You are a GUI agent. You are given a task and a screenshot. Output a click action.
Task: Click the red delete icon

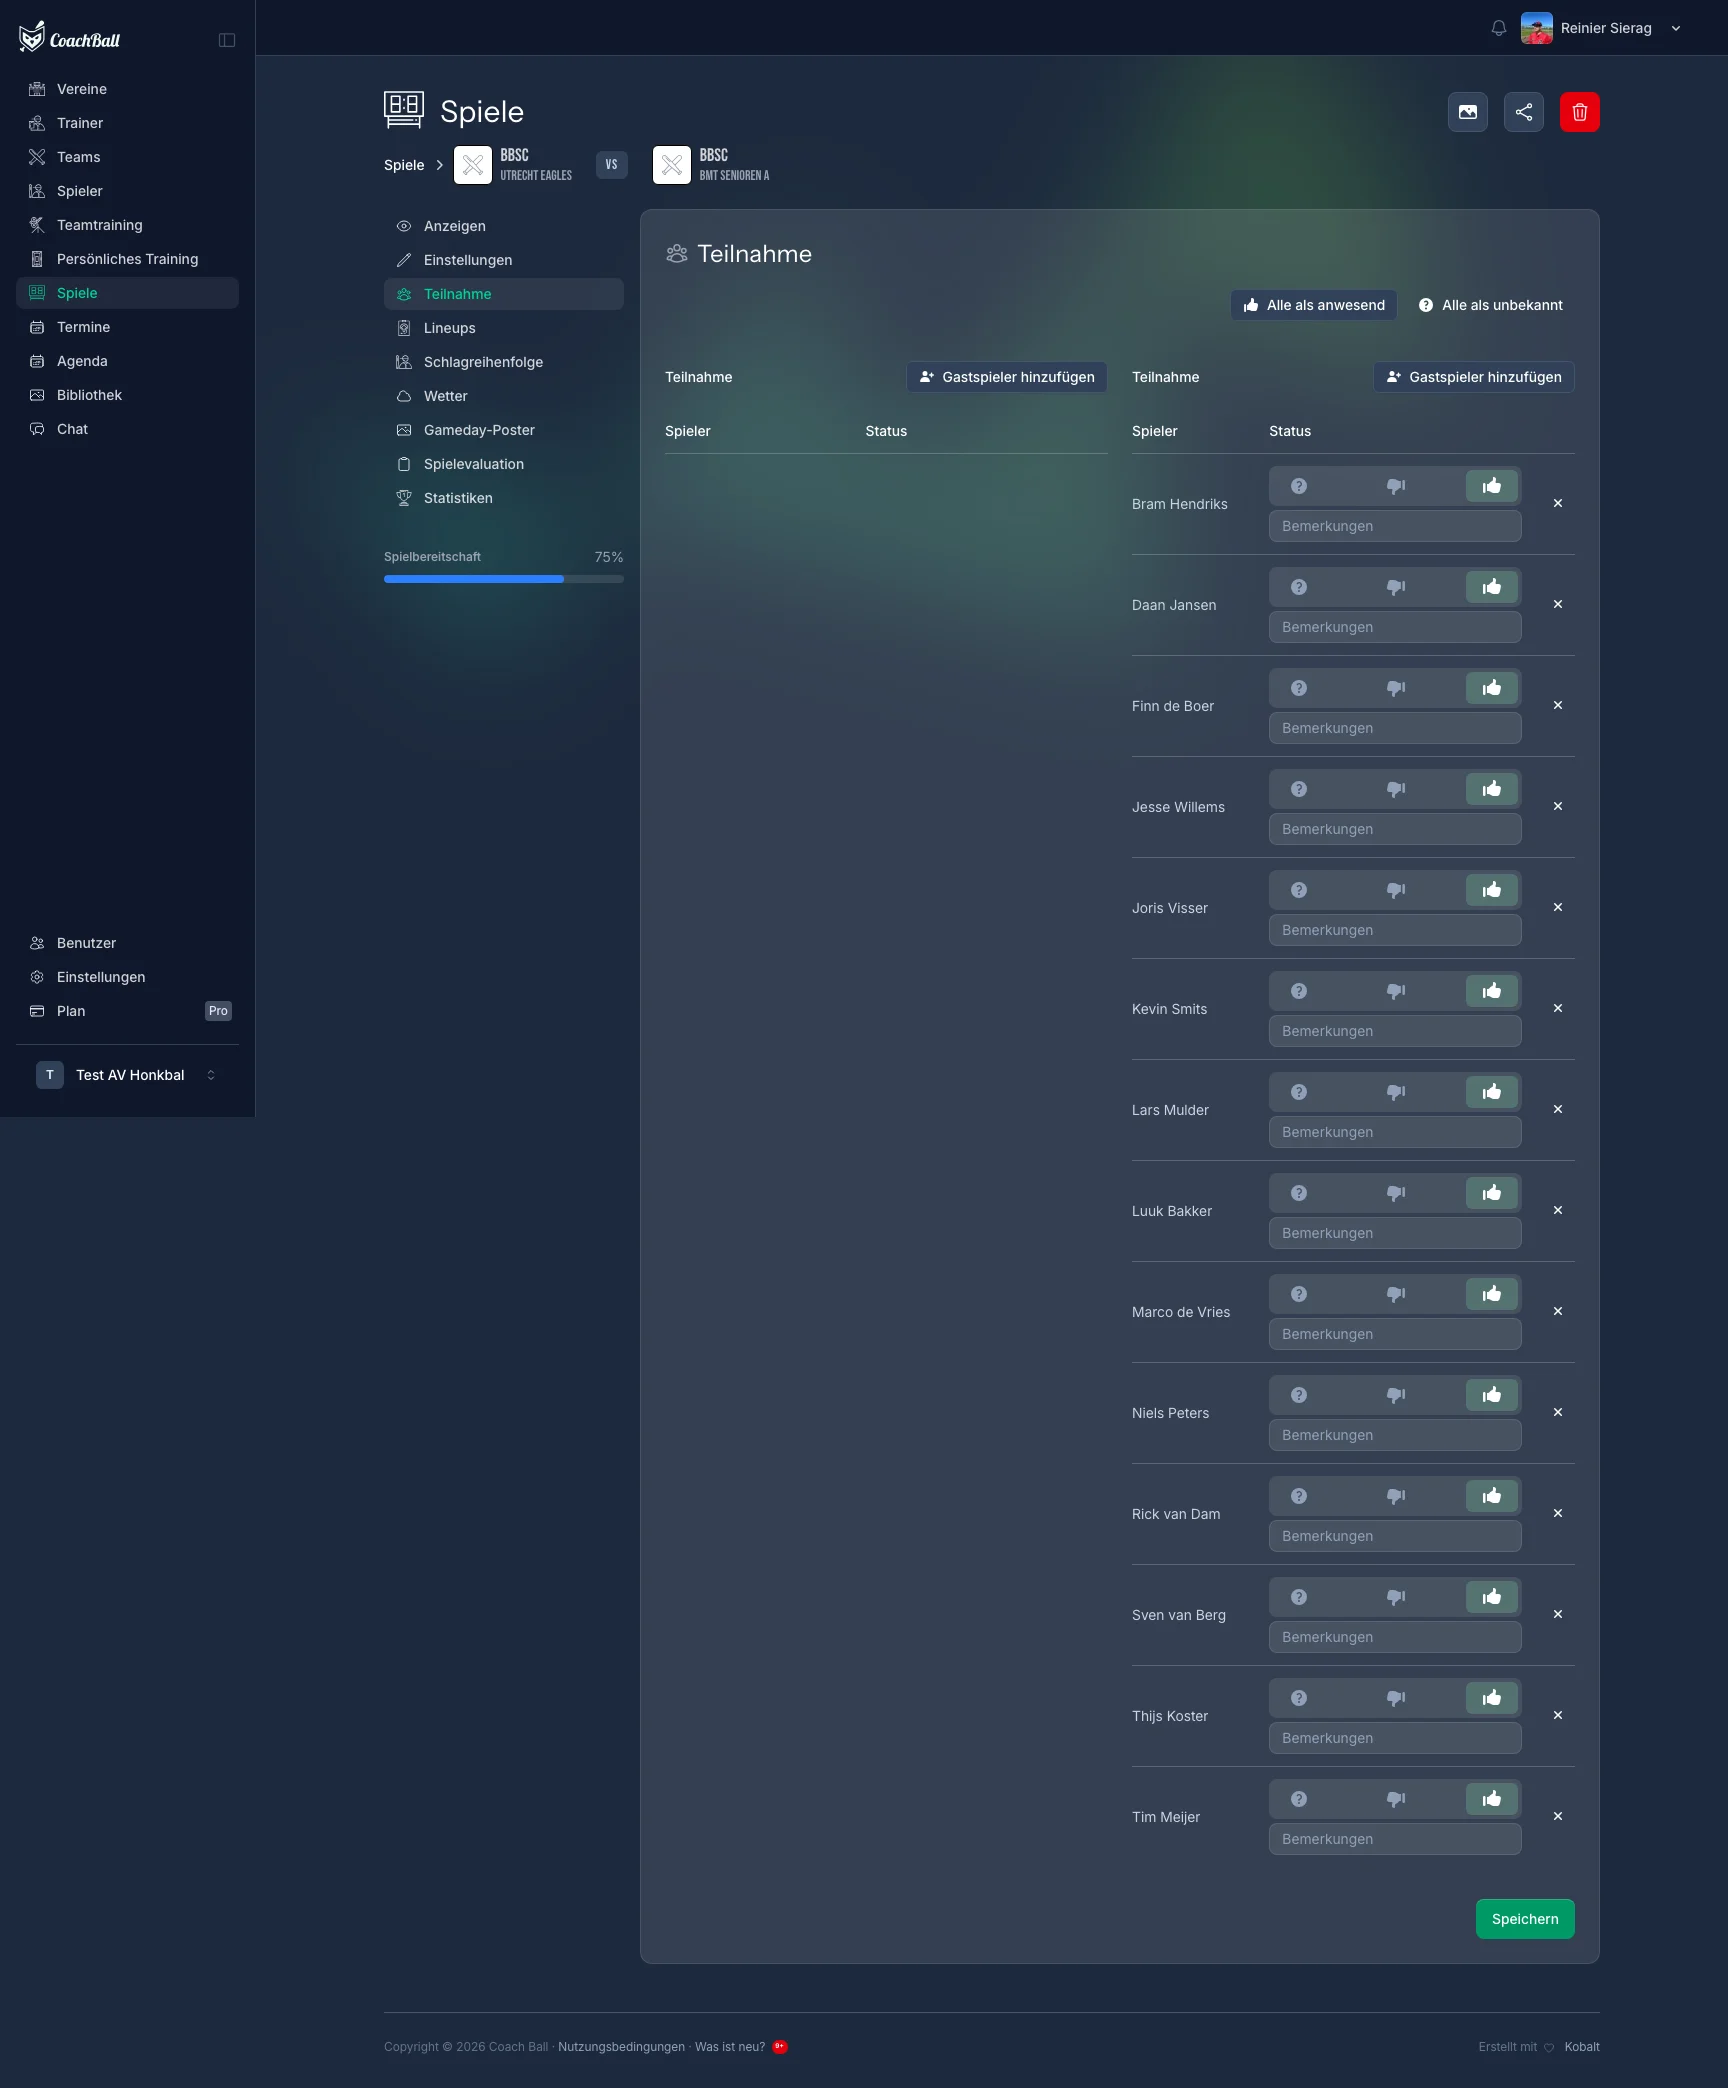click(1580, 111)
